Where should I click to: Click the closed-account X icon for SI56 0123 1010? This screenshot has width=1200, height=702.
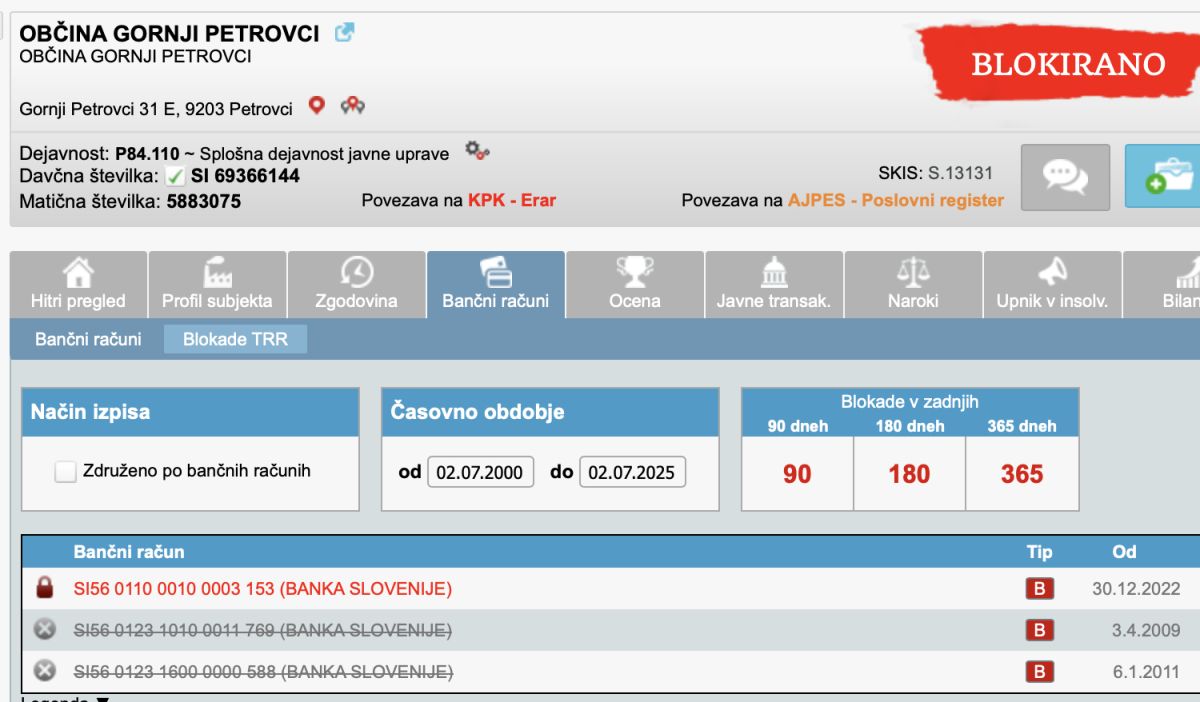[x=44, y=630]
